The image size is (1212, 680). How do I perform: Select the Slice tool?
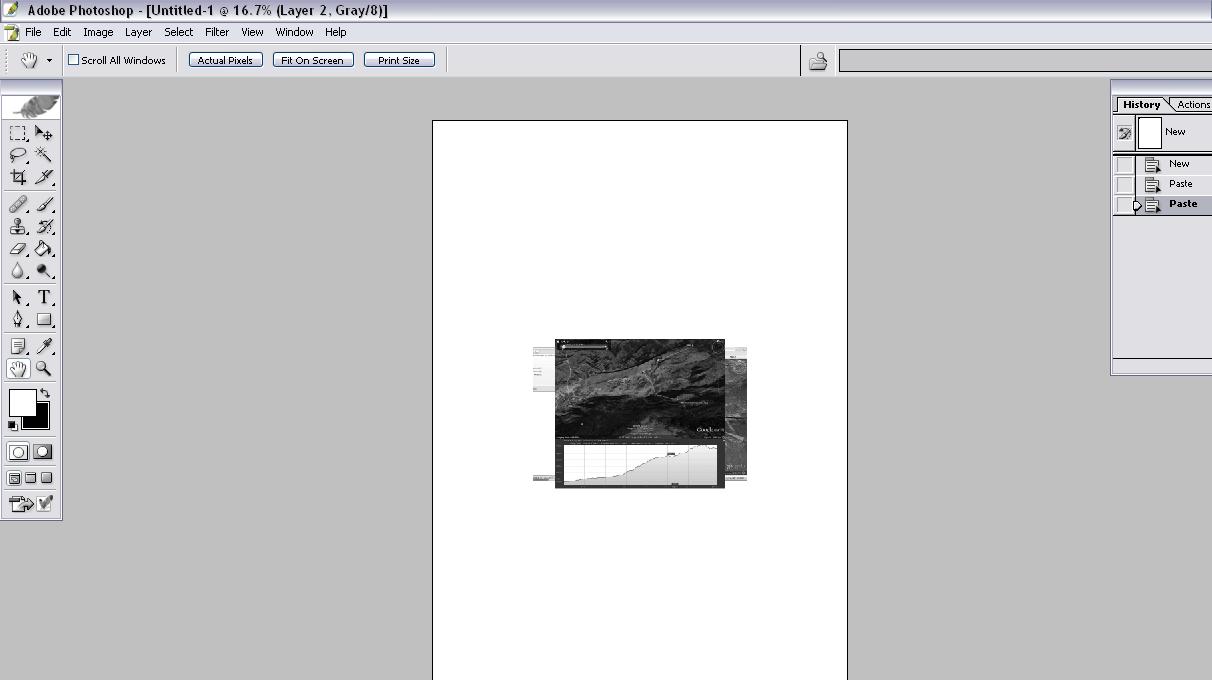[x=44, y=177]
